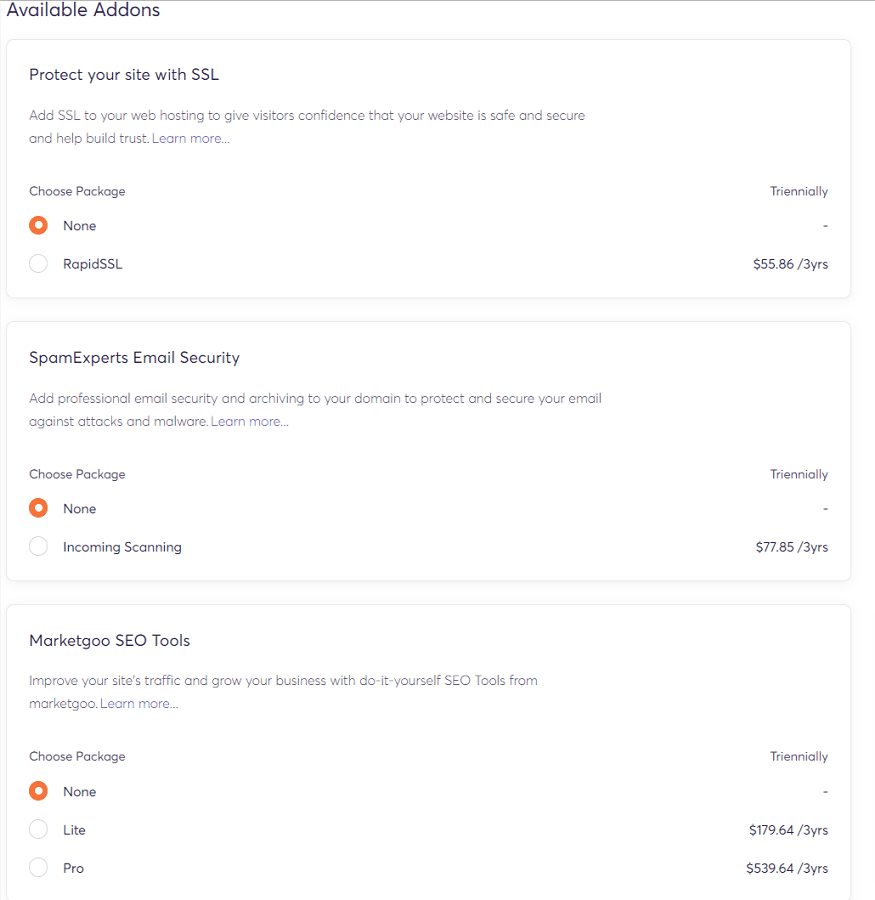Viewport: 875px width, 900px height.
Task: Open Learn more for Marketgoo SEO
Action: (139, 703)
